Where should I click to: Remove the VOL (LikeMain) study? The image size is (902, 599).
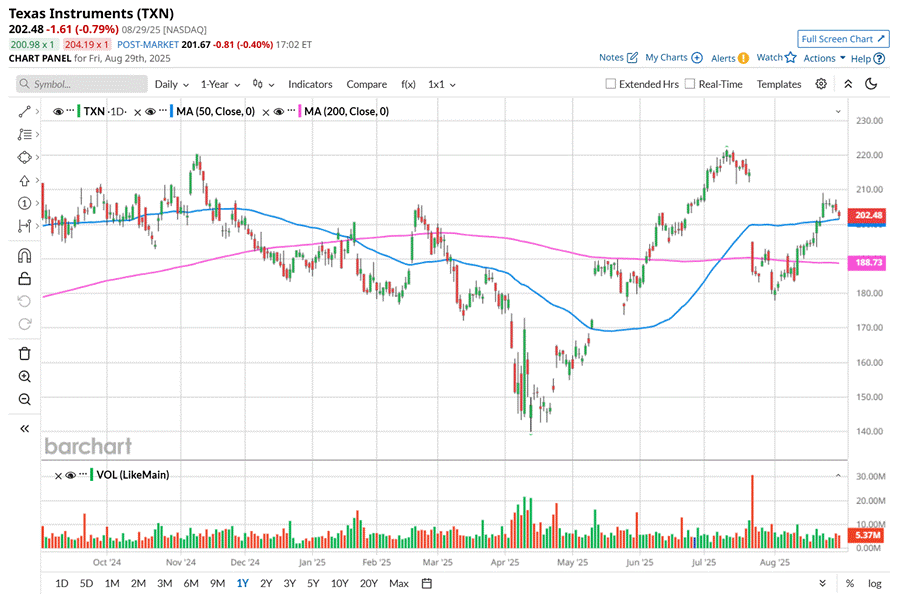[x=58, y=476]
